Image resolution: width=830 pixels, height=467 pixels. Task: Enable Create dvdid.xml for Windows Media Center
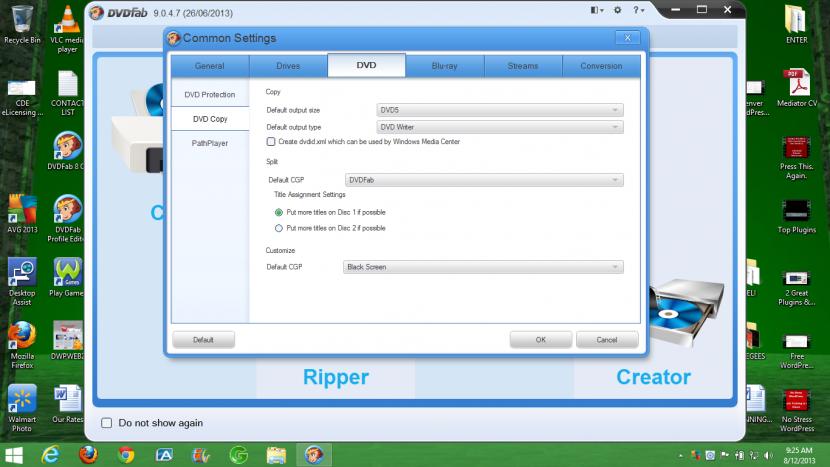click(271, 141)
